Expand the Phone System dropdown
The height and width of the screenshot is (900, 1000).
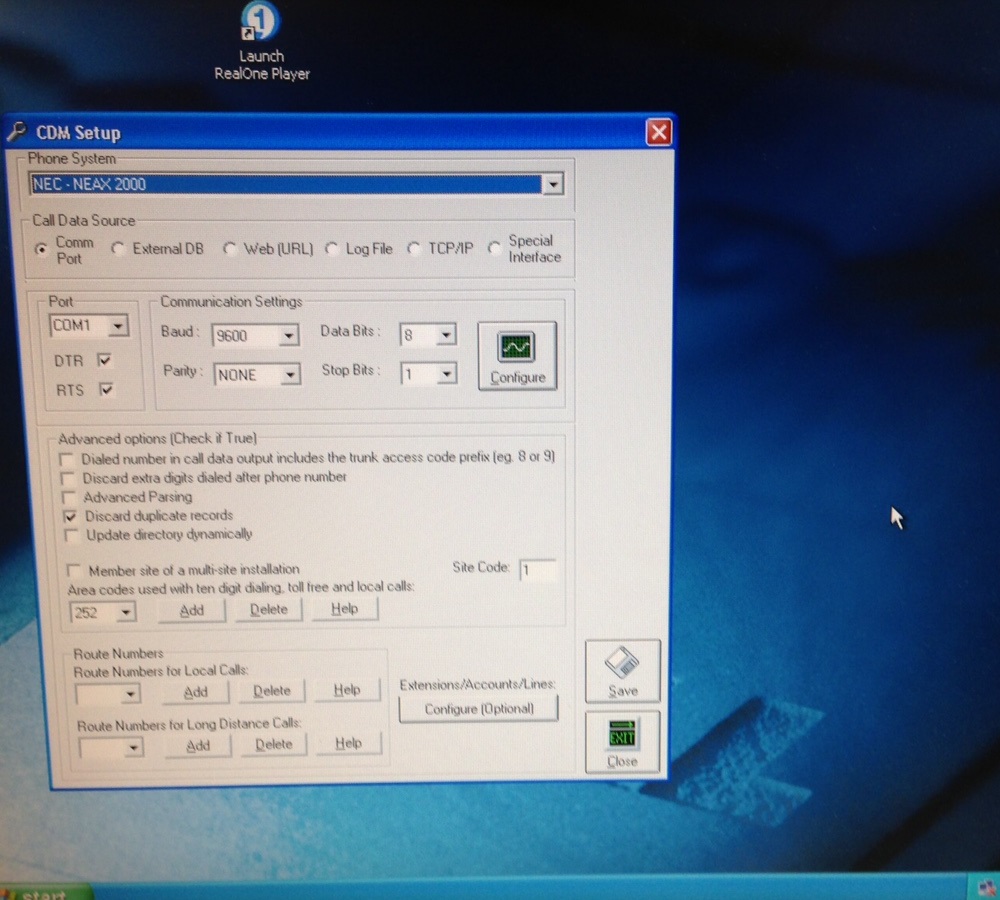coord(552,185)
